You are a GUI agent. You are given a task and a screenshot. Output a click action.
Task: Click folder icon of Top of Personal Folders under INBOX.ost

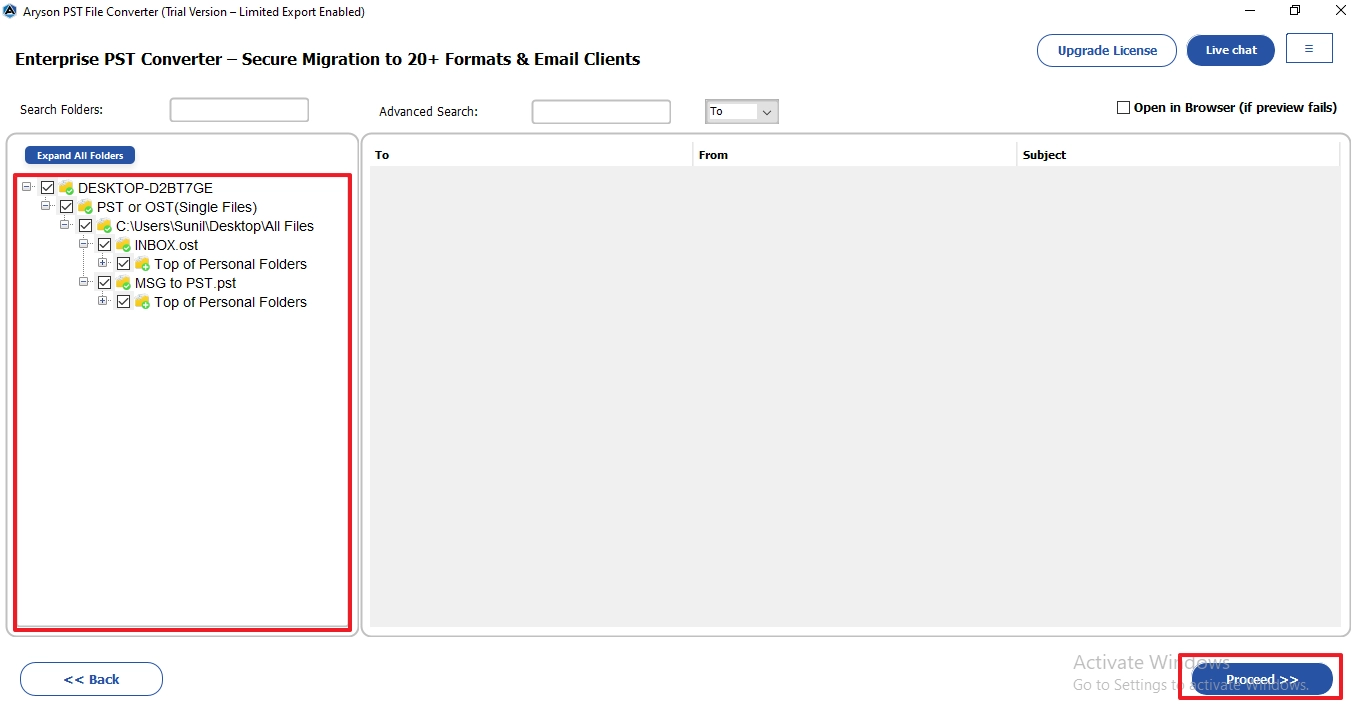(x=143, y=264)
